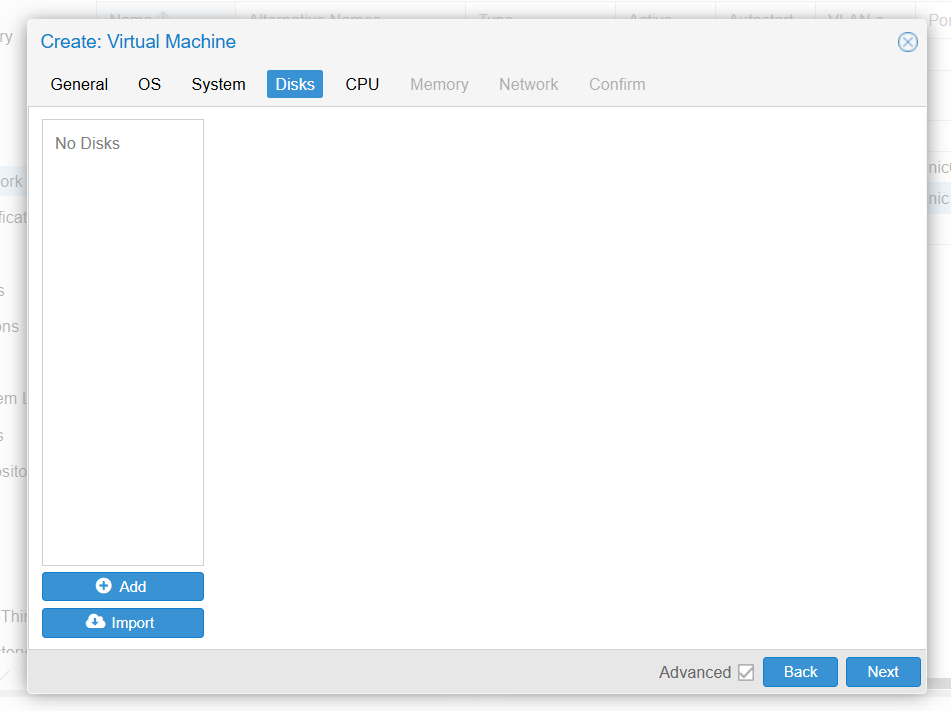Click the Advanced label text

[x=694, y=672]
